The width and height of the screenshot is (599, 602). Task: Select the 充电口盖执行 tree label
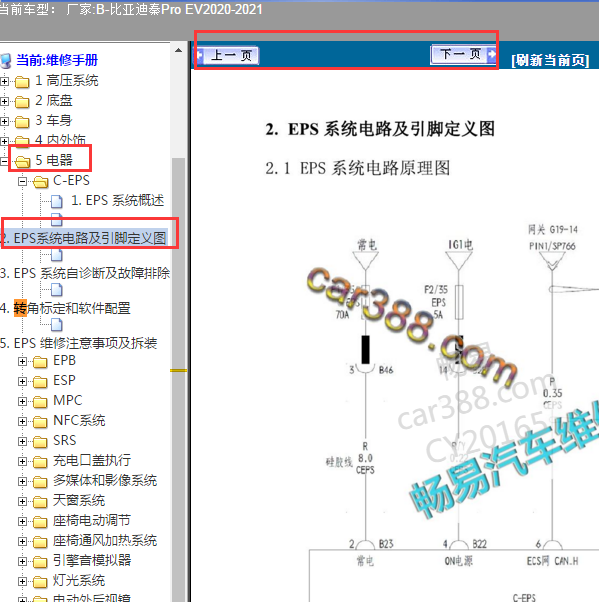(92, 460)
